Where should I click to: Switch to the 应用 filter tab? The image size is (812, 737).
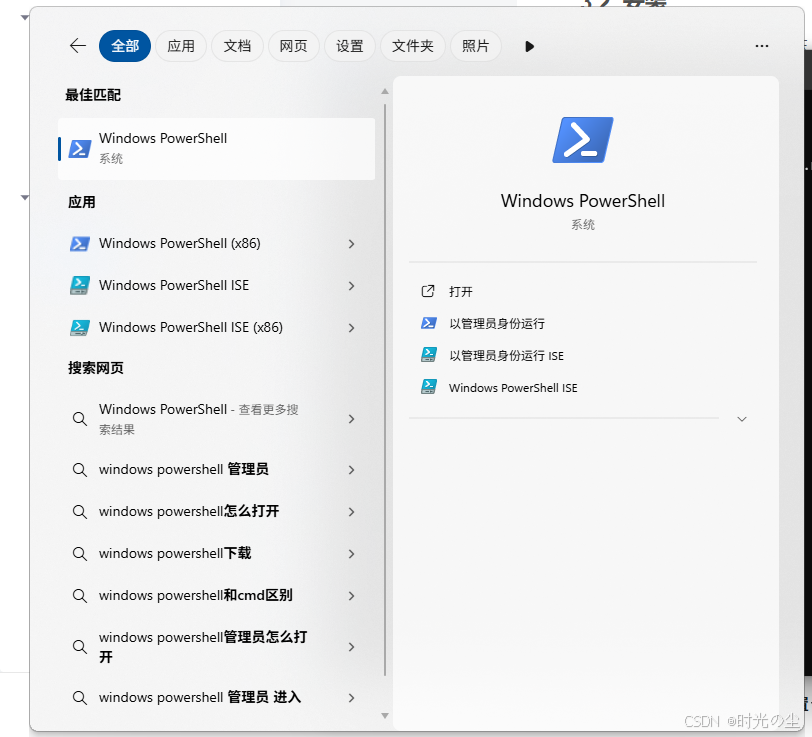coord(181,46)
